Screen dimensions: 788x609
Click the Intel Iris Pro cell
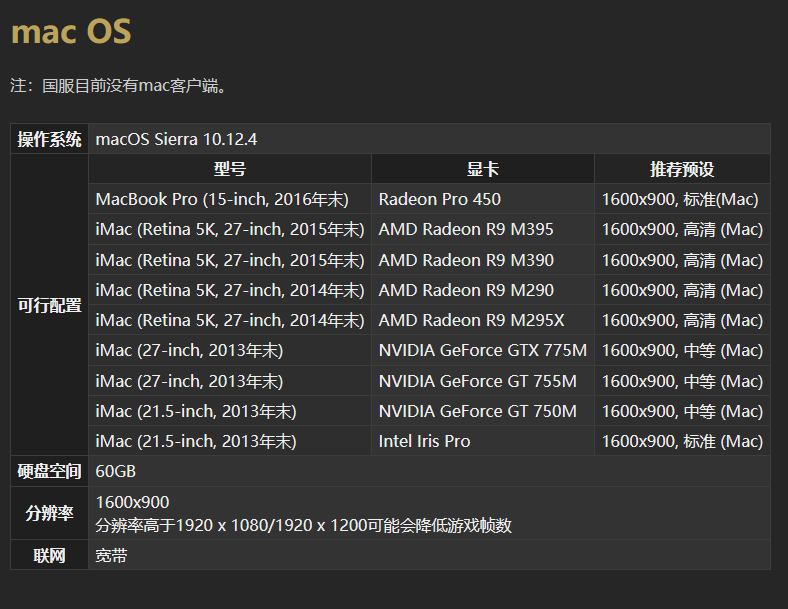tap(424, 441)
